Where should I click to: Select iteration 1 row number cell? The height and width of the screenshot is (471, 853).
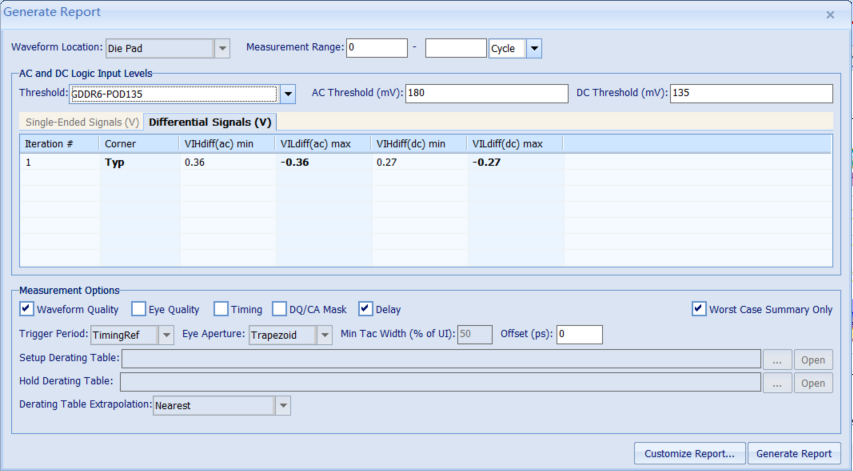pyautogui.click(x=60, y=162)
